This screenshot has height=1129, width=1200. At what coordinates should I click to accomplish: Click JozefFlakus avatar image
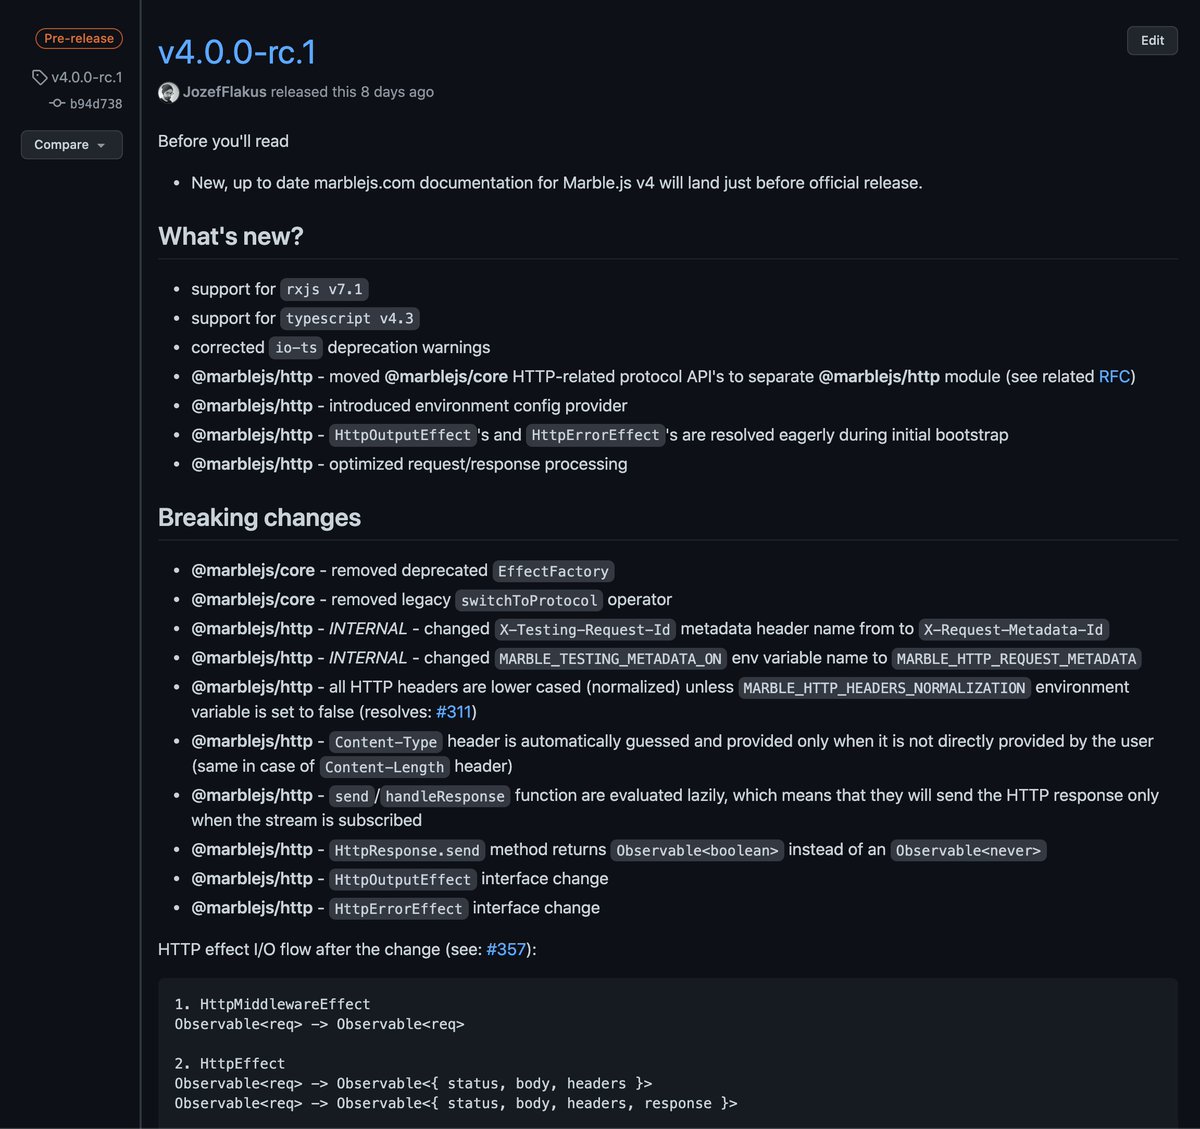click(168, 92)
